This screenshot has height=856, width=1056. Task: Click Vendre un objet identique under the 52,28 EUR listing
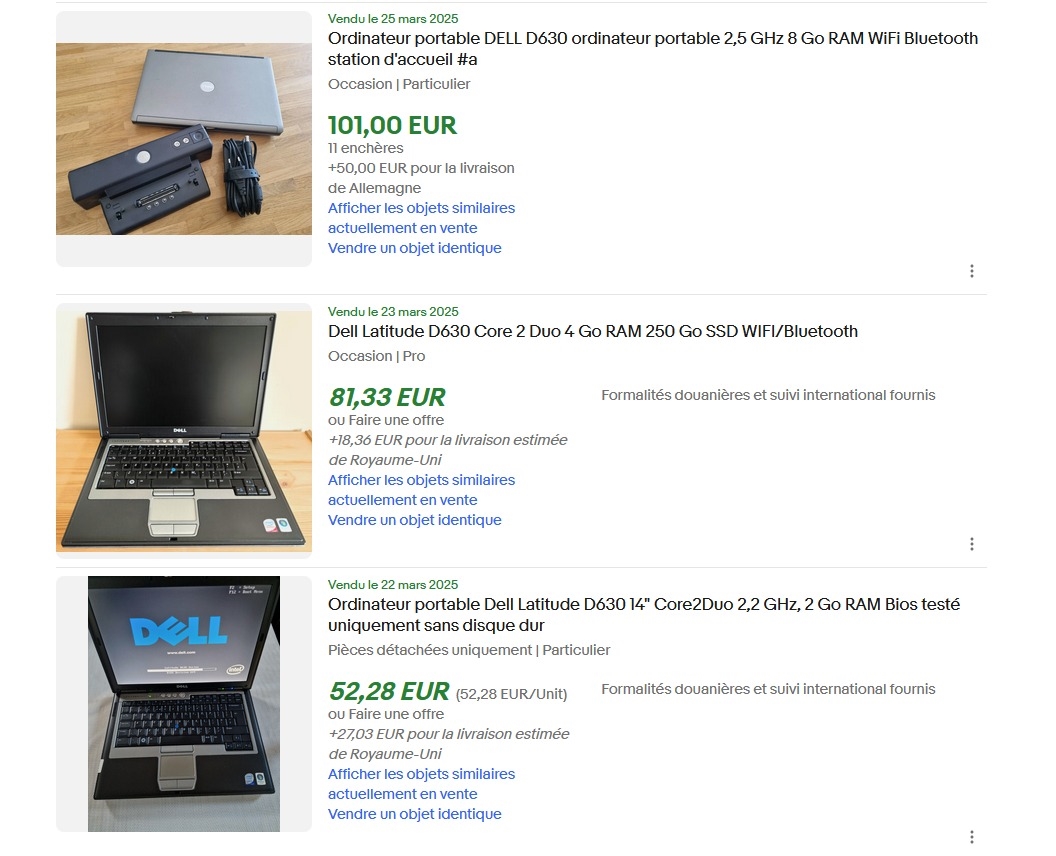click(414, 814)
